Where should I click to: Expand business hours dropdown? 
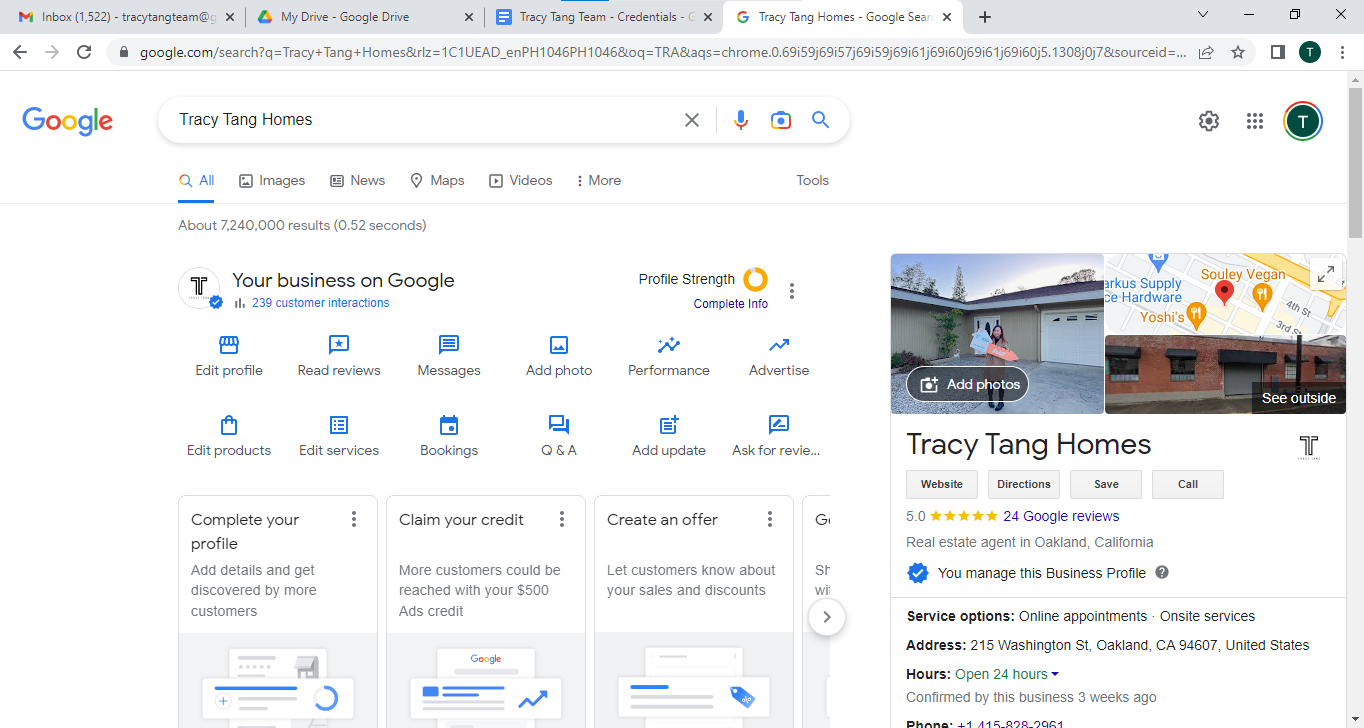[x=1054, y=674]
